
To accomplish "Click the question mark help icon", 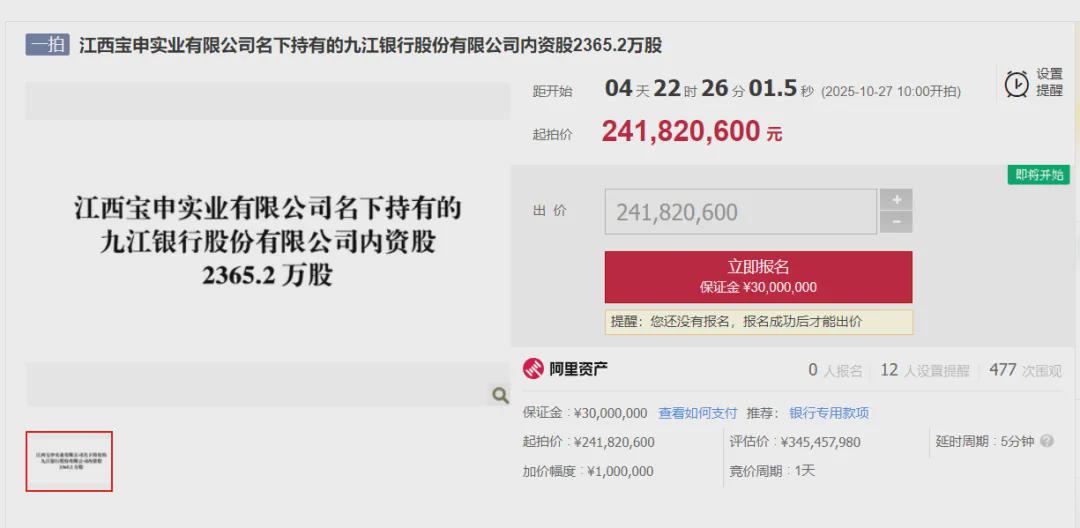I will click(1047, 441).
